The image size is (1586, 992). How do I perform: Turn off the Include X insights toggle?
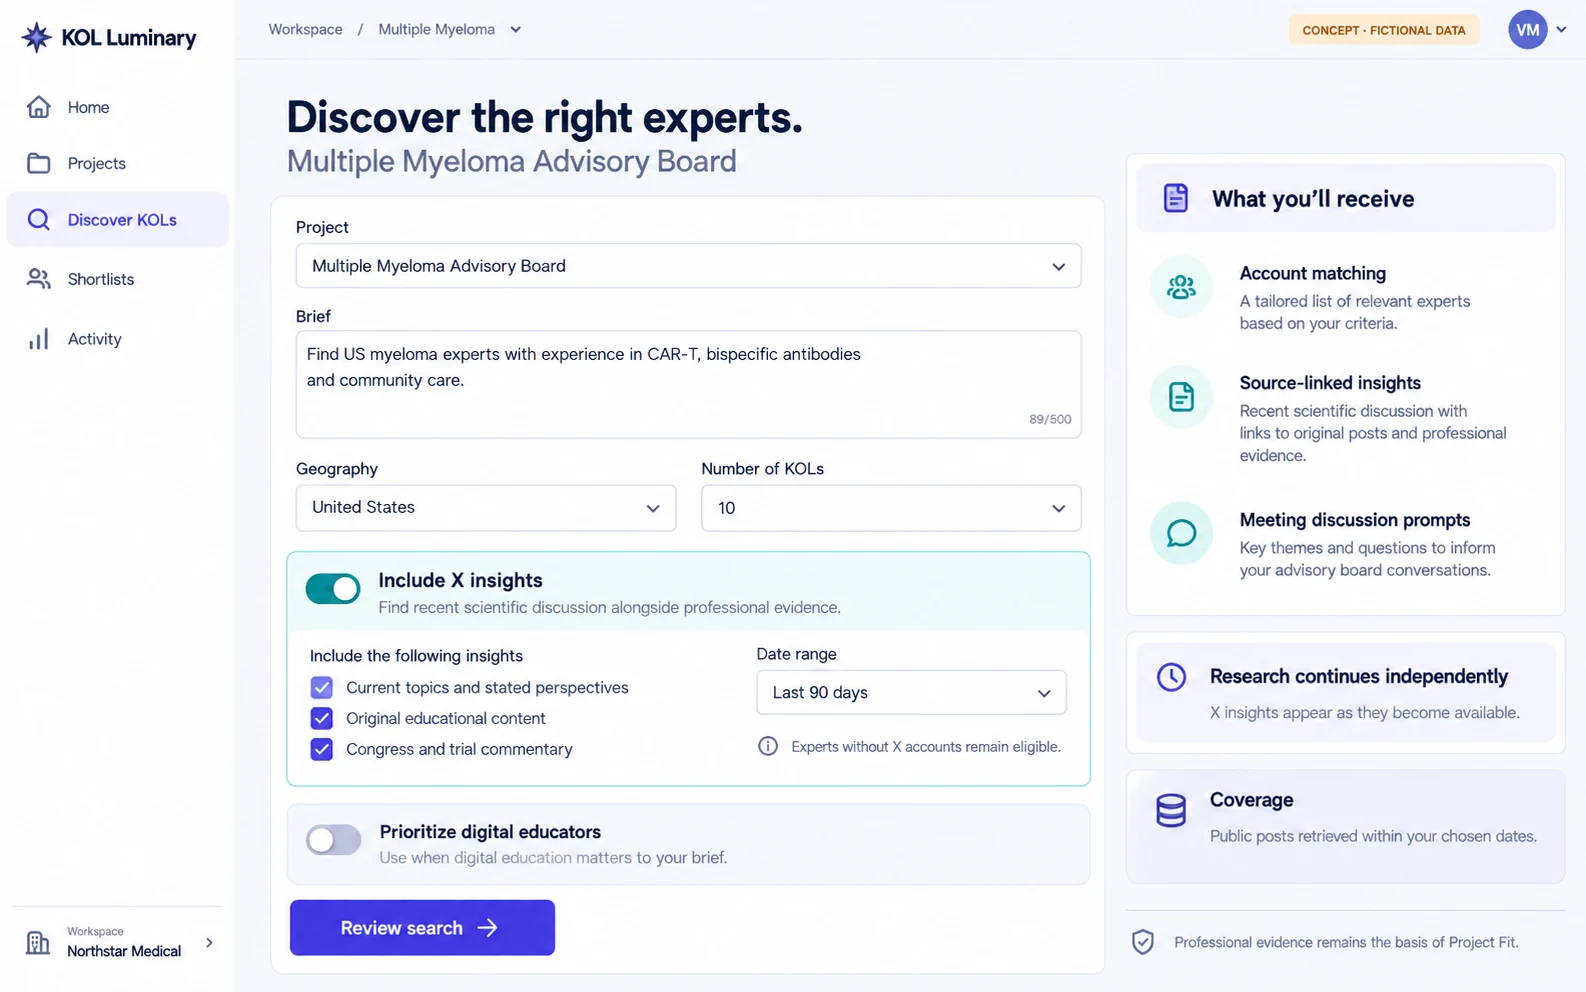(x=333, y=589)
